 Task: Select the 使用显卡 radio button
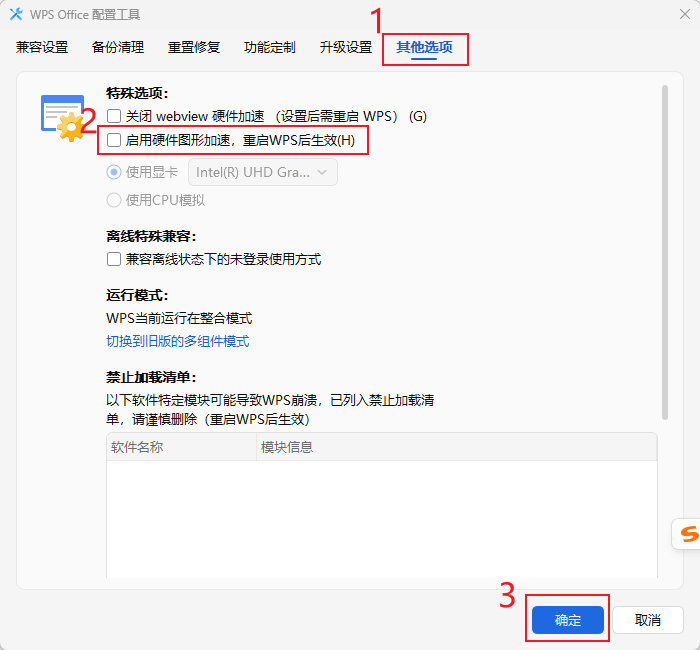pyautogui.click(x=114, y=172)
